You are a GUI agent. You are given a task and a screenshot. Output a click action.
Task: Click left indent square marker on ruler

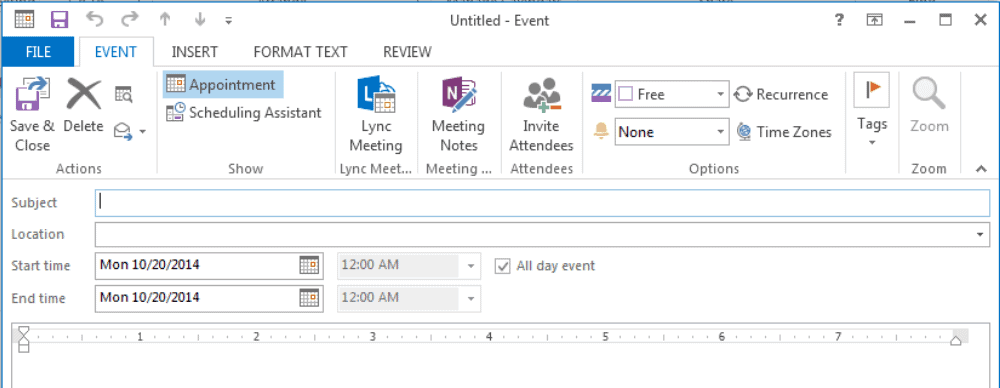24,348
